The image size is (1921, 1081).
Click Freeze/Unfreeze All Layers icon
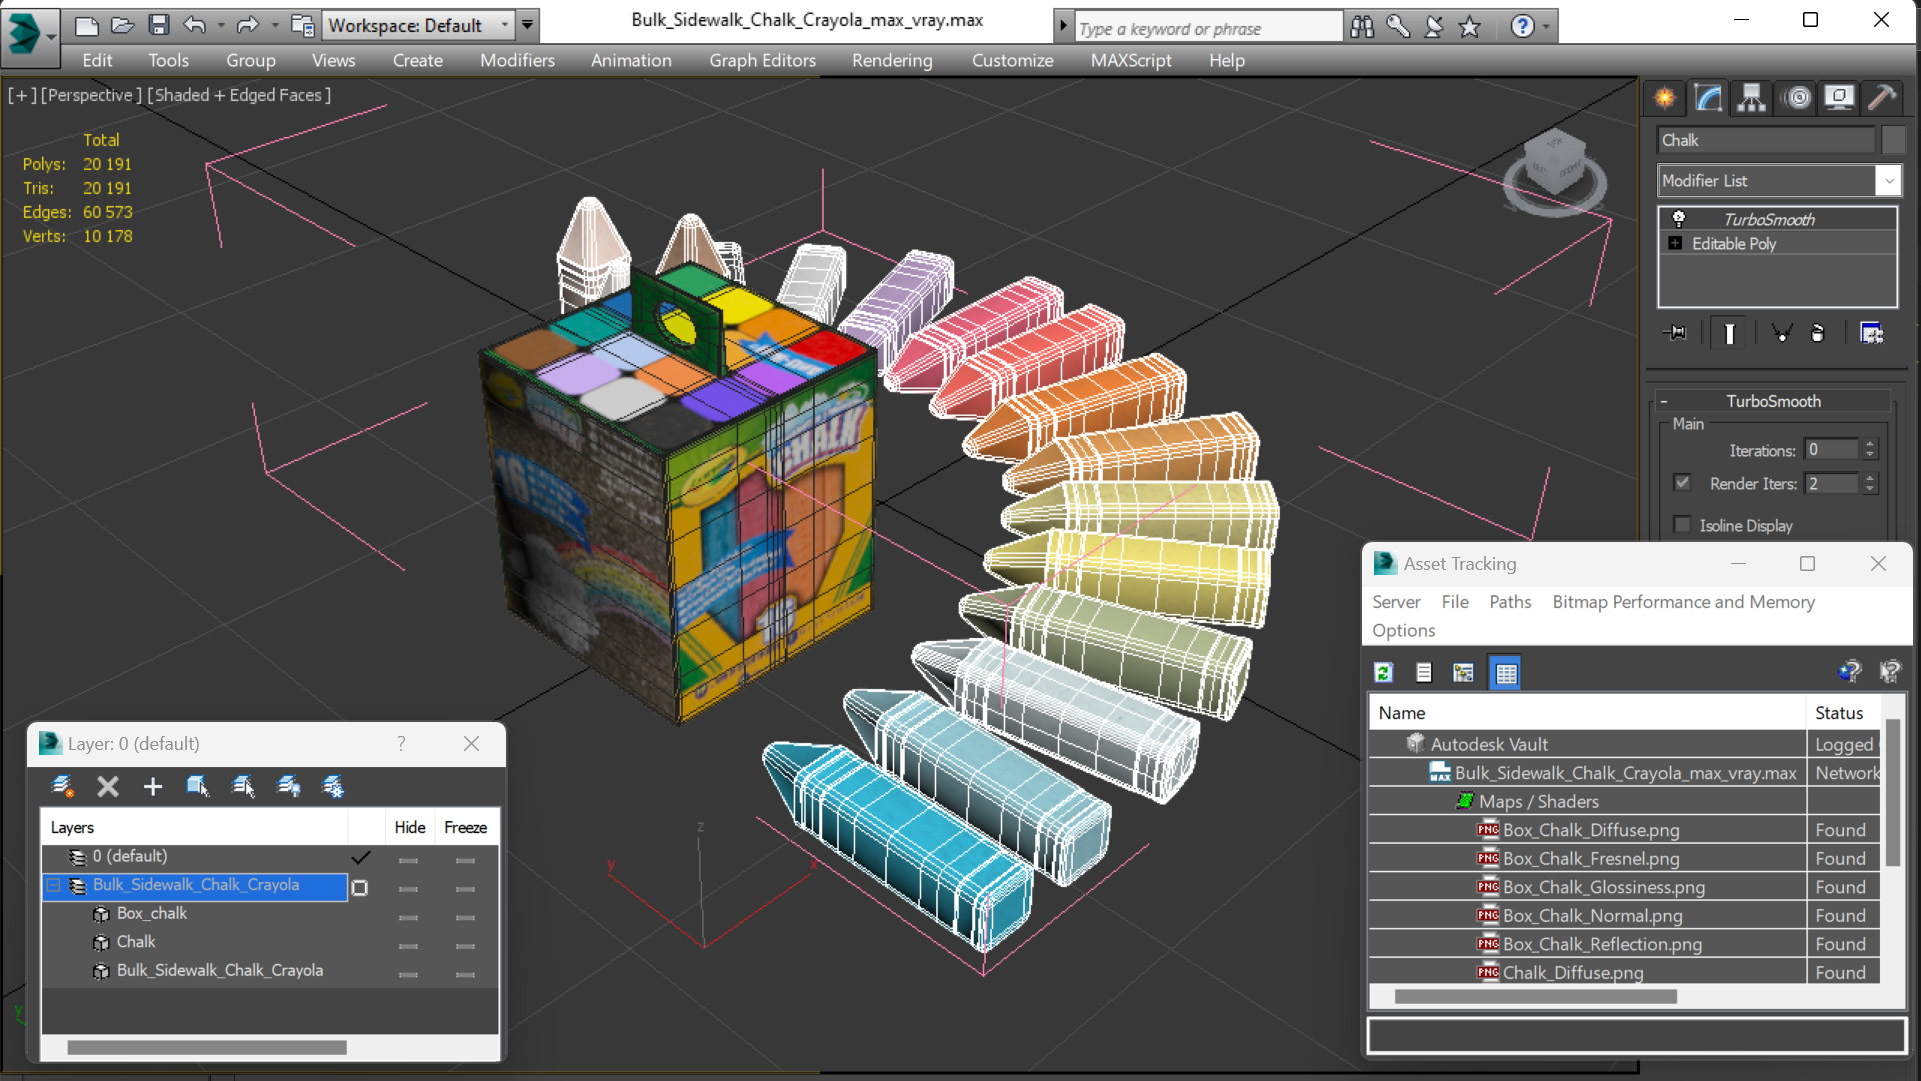coord(333,787)
